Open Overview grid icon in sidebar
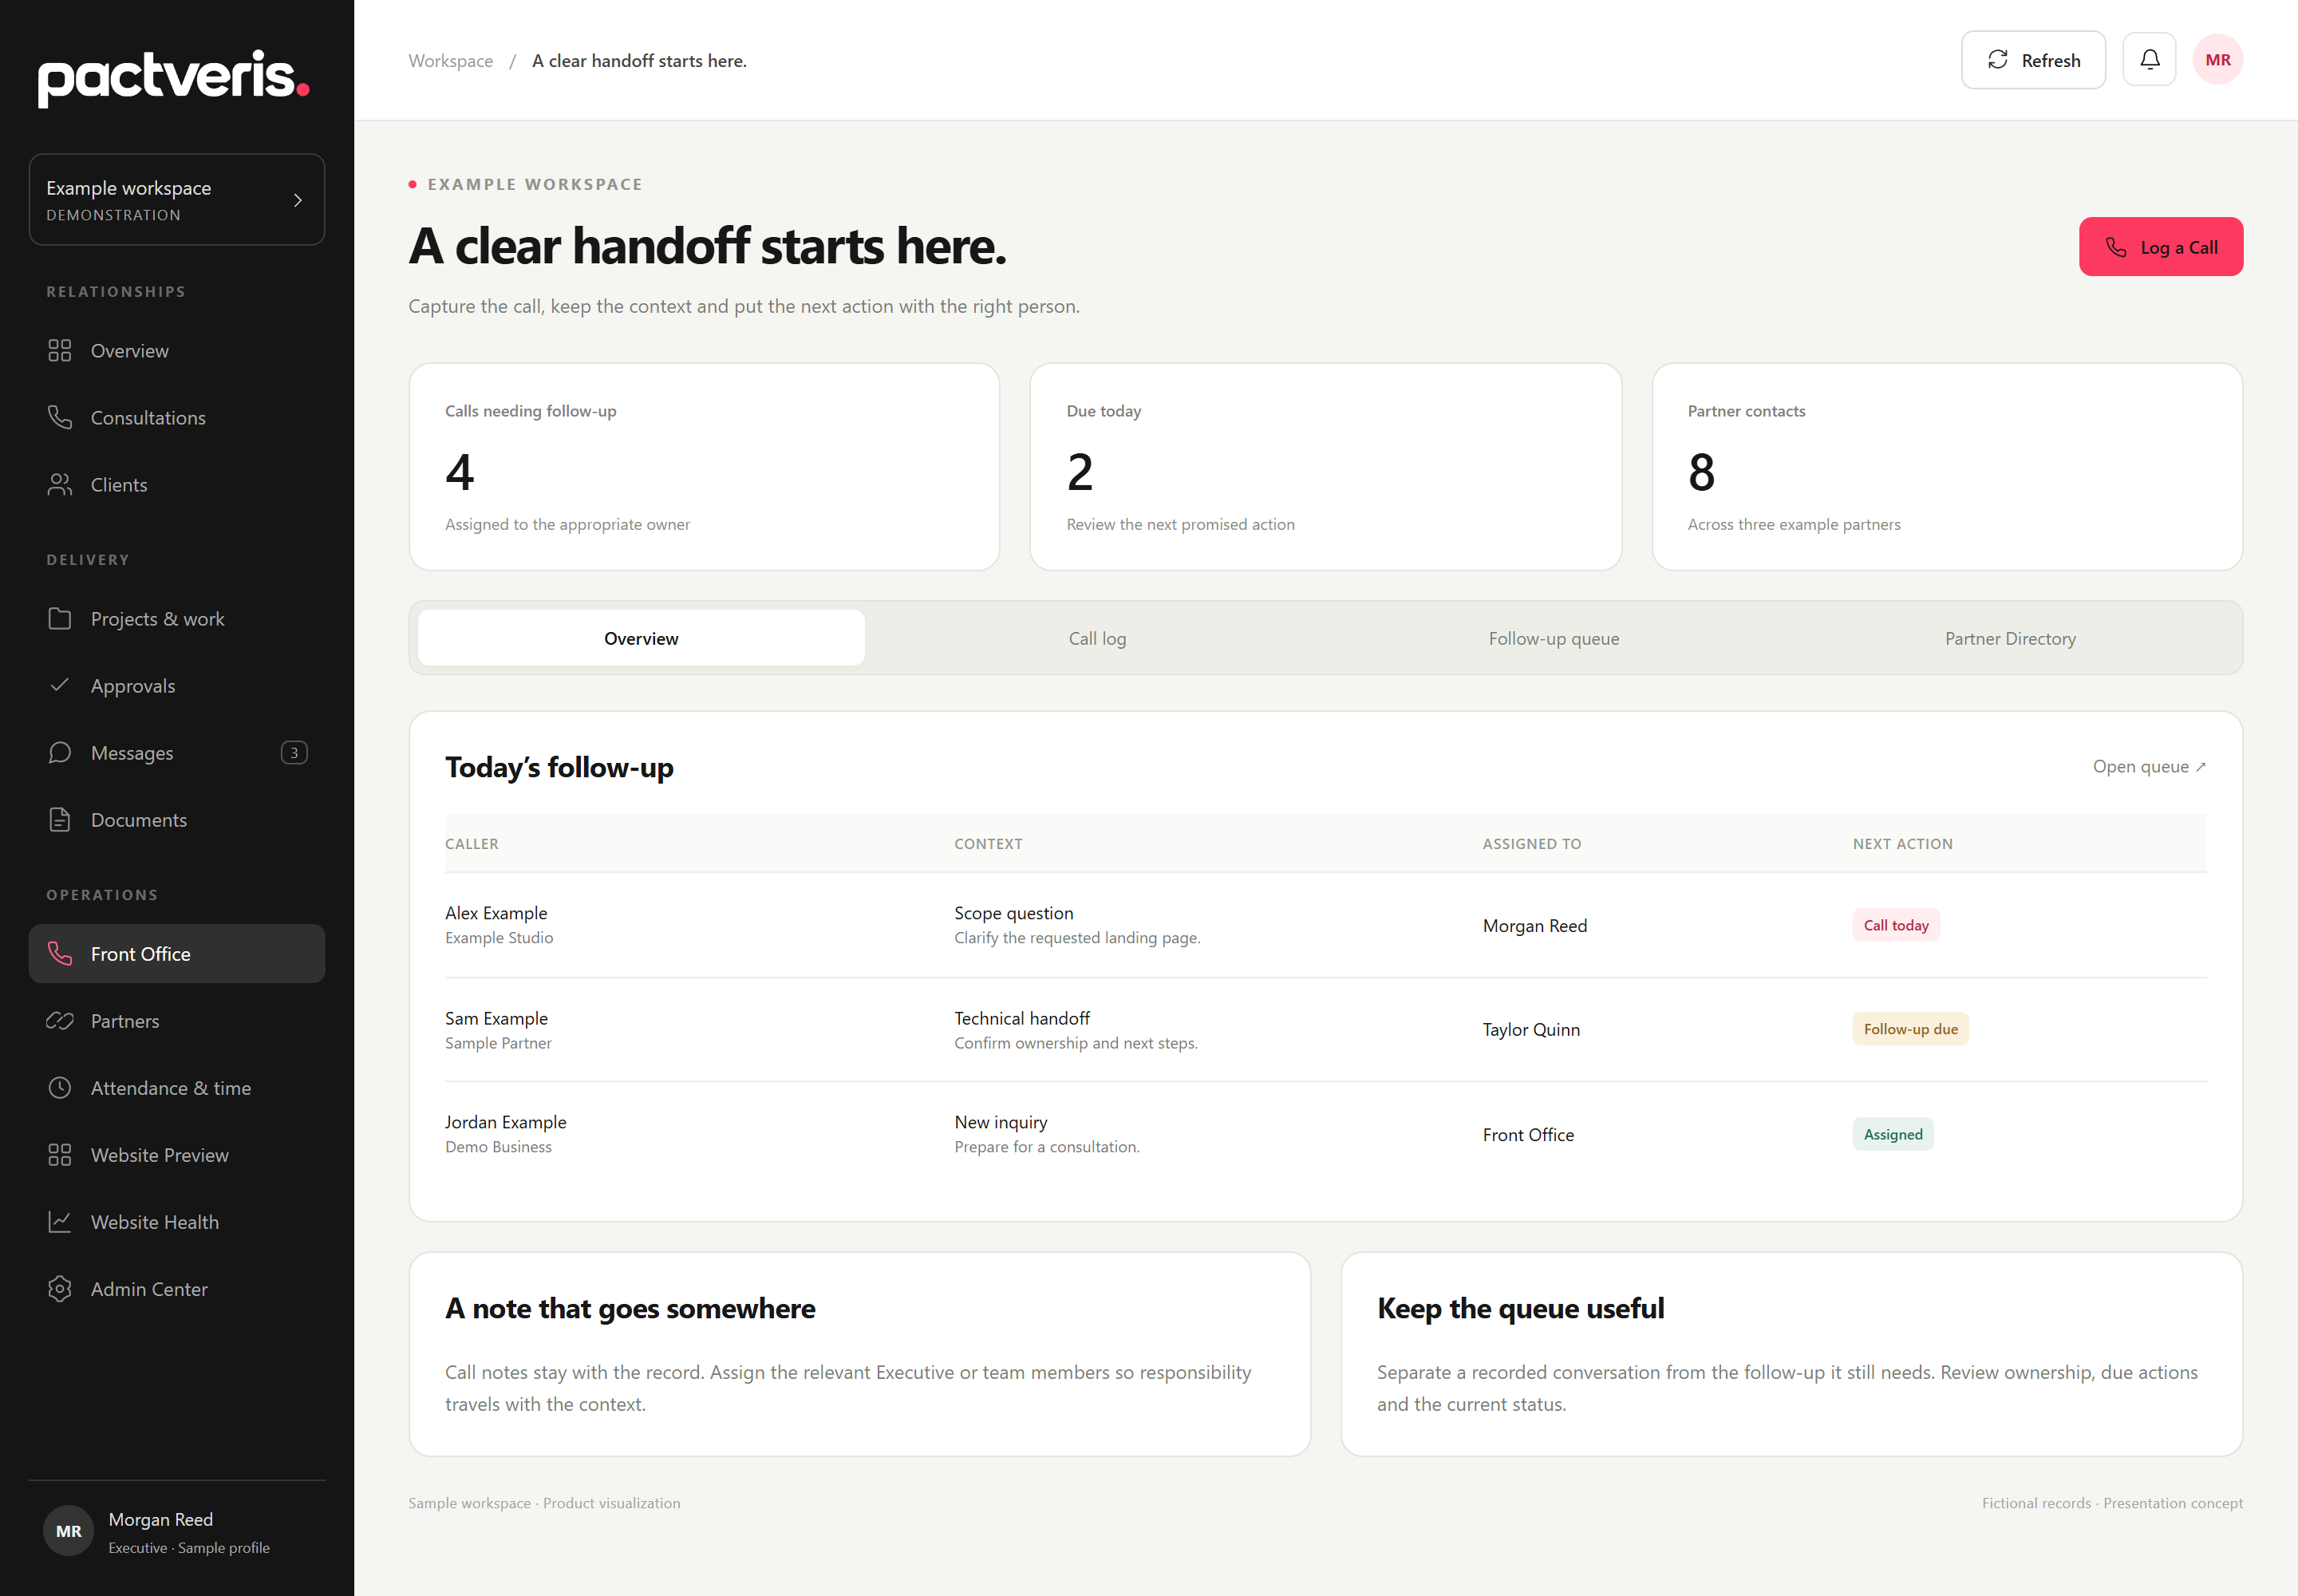Viewport: 2298px width, 1596px height. click(60, 351)
